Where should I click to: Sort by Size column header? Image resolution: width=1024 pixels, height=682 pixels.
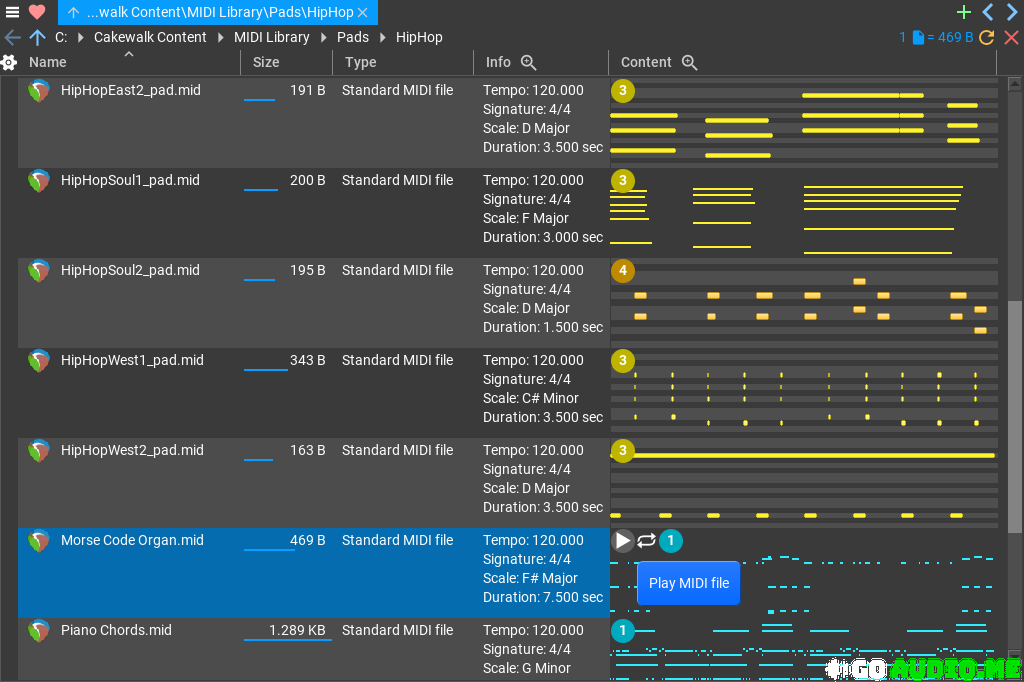click(266, 62)
